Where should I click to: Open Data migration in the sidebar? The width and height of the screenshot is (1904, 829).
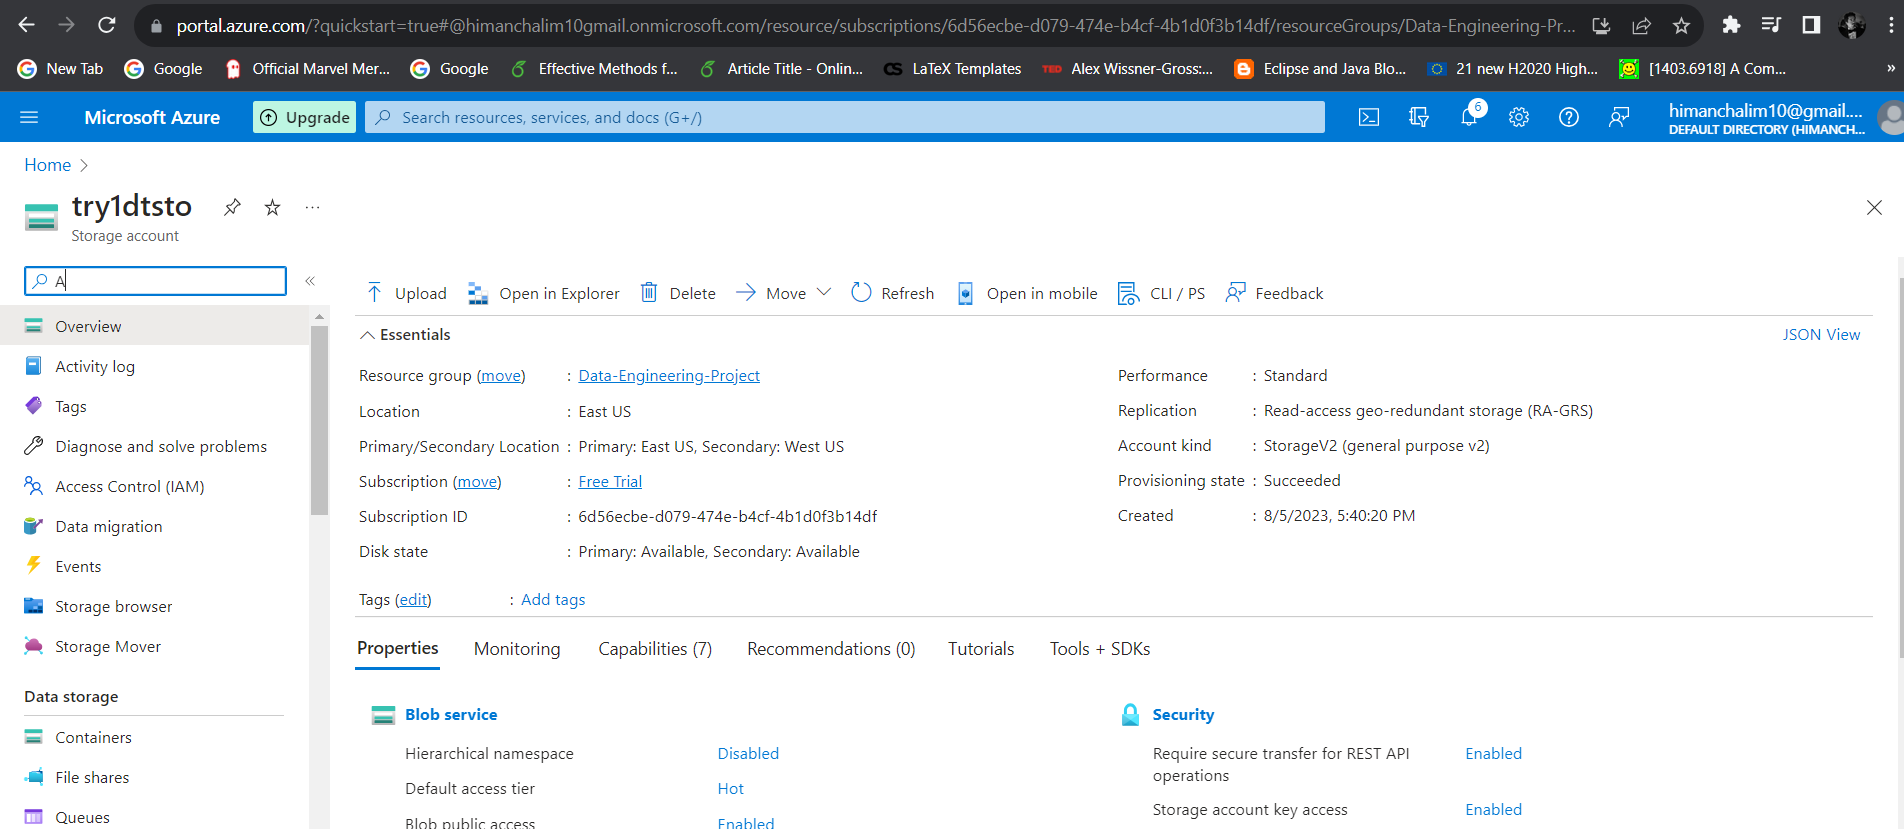(x=155, y=526)
